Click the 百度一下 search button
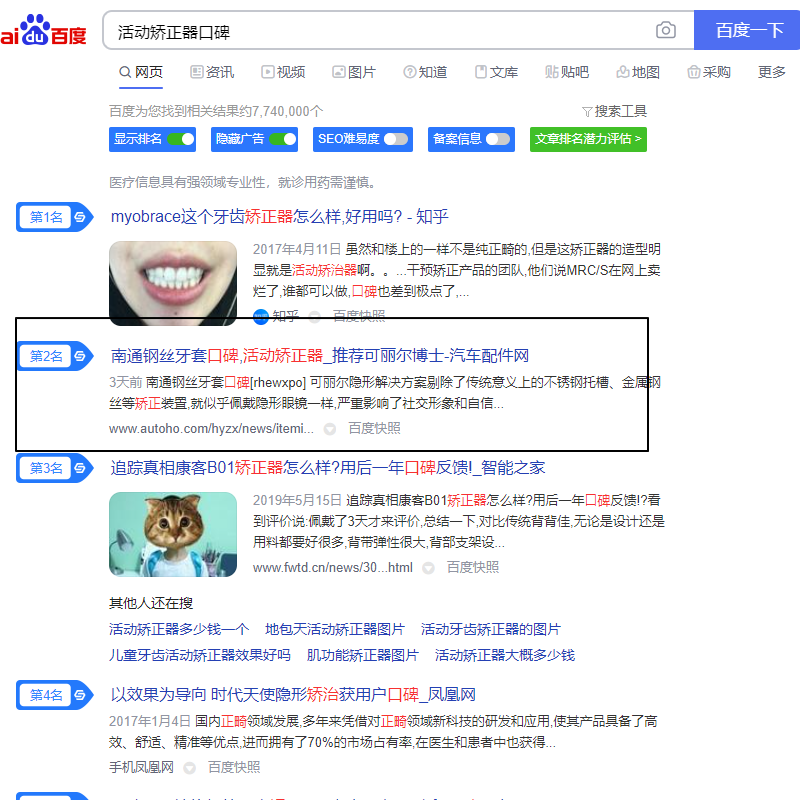 (x=747, y=30)
